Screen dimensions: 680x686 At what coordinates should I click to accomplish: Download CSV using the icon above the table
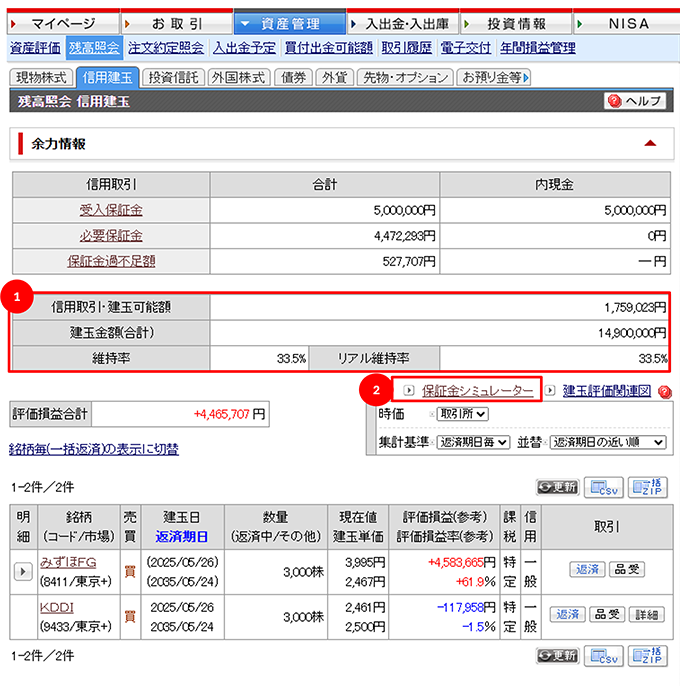[606, 487]
